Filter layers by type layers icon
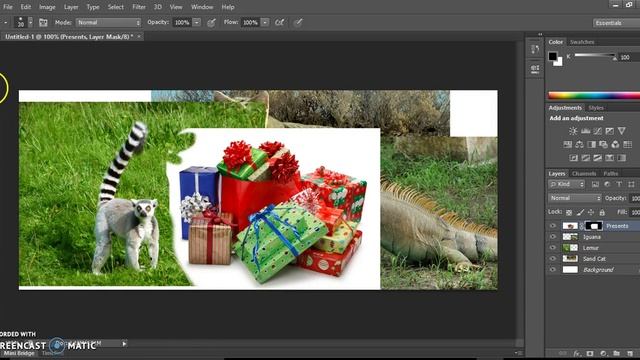 tap(619, 184)
